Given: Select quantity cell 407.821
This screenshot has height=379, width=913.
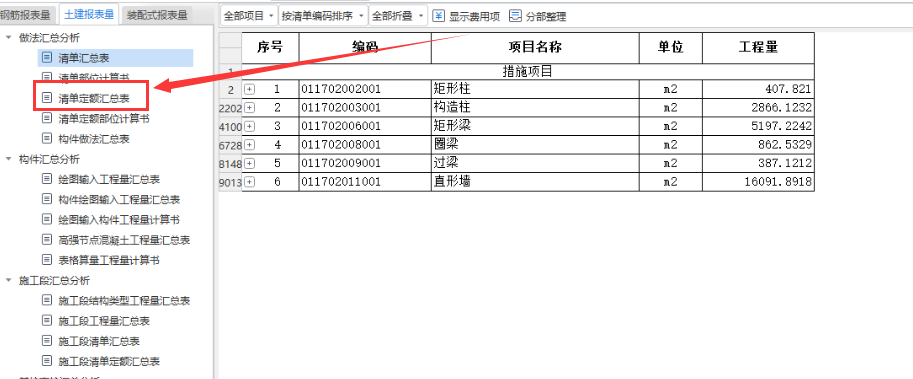Looking at the screenshot, I should (758, 90).
